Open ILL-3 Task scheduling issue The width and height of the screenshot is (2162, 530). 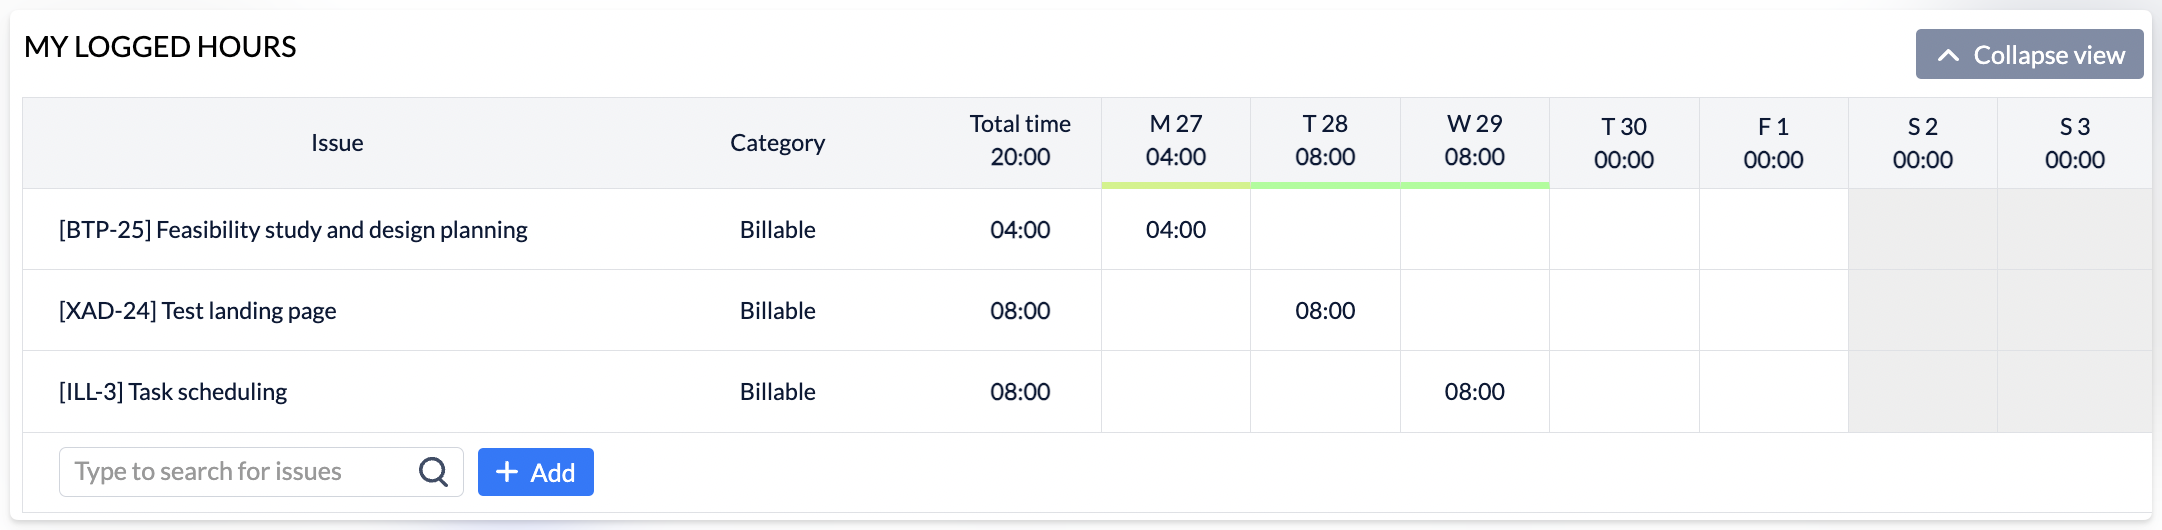173,392
